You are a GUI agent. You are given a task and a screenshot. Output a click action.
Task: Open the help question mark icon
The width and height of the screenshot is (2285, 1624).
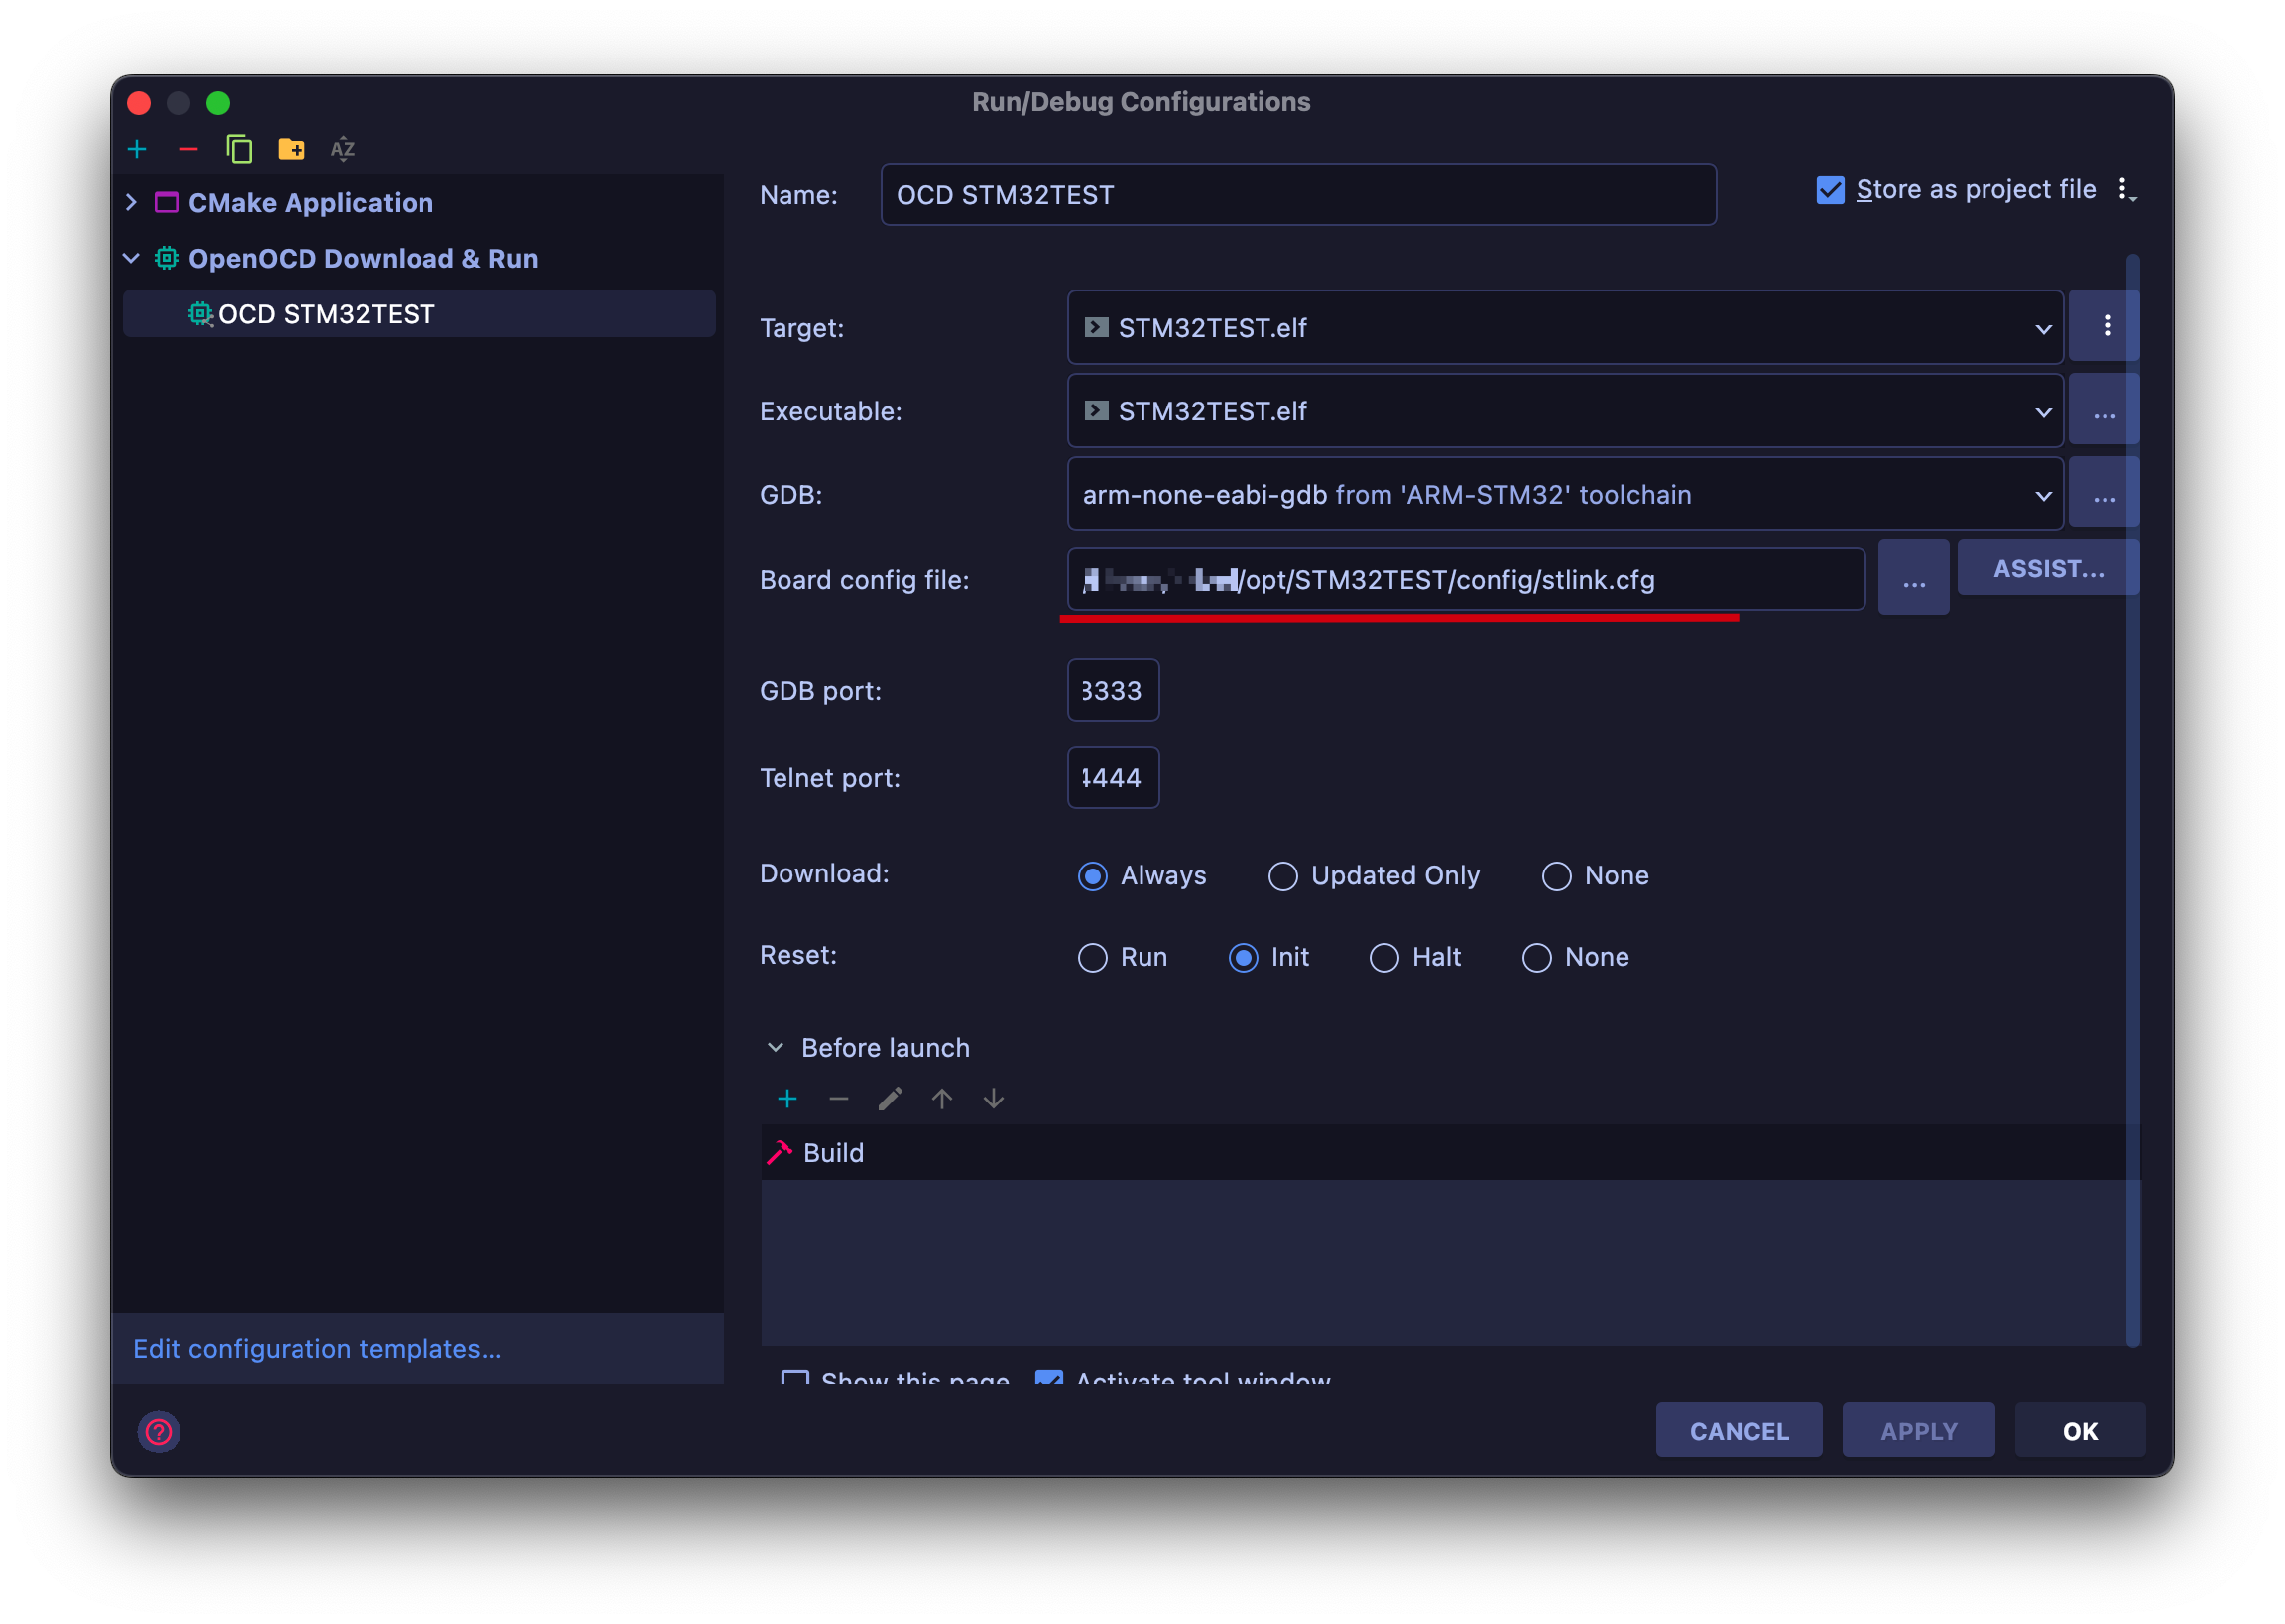click(x=159, y=1431)
